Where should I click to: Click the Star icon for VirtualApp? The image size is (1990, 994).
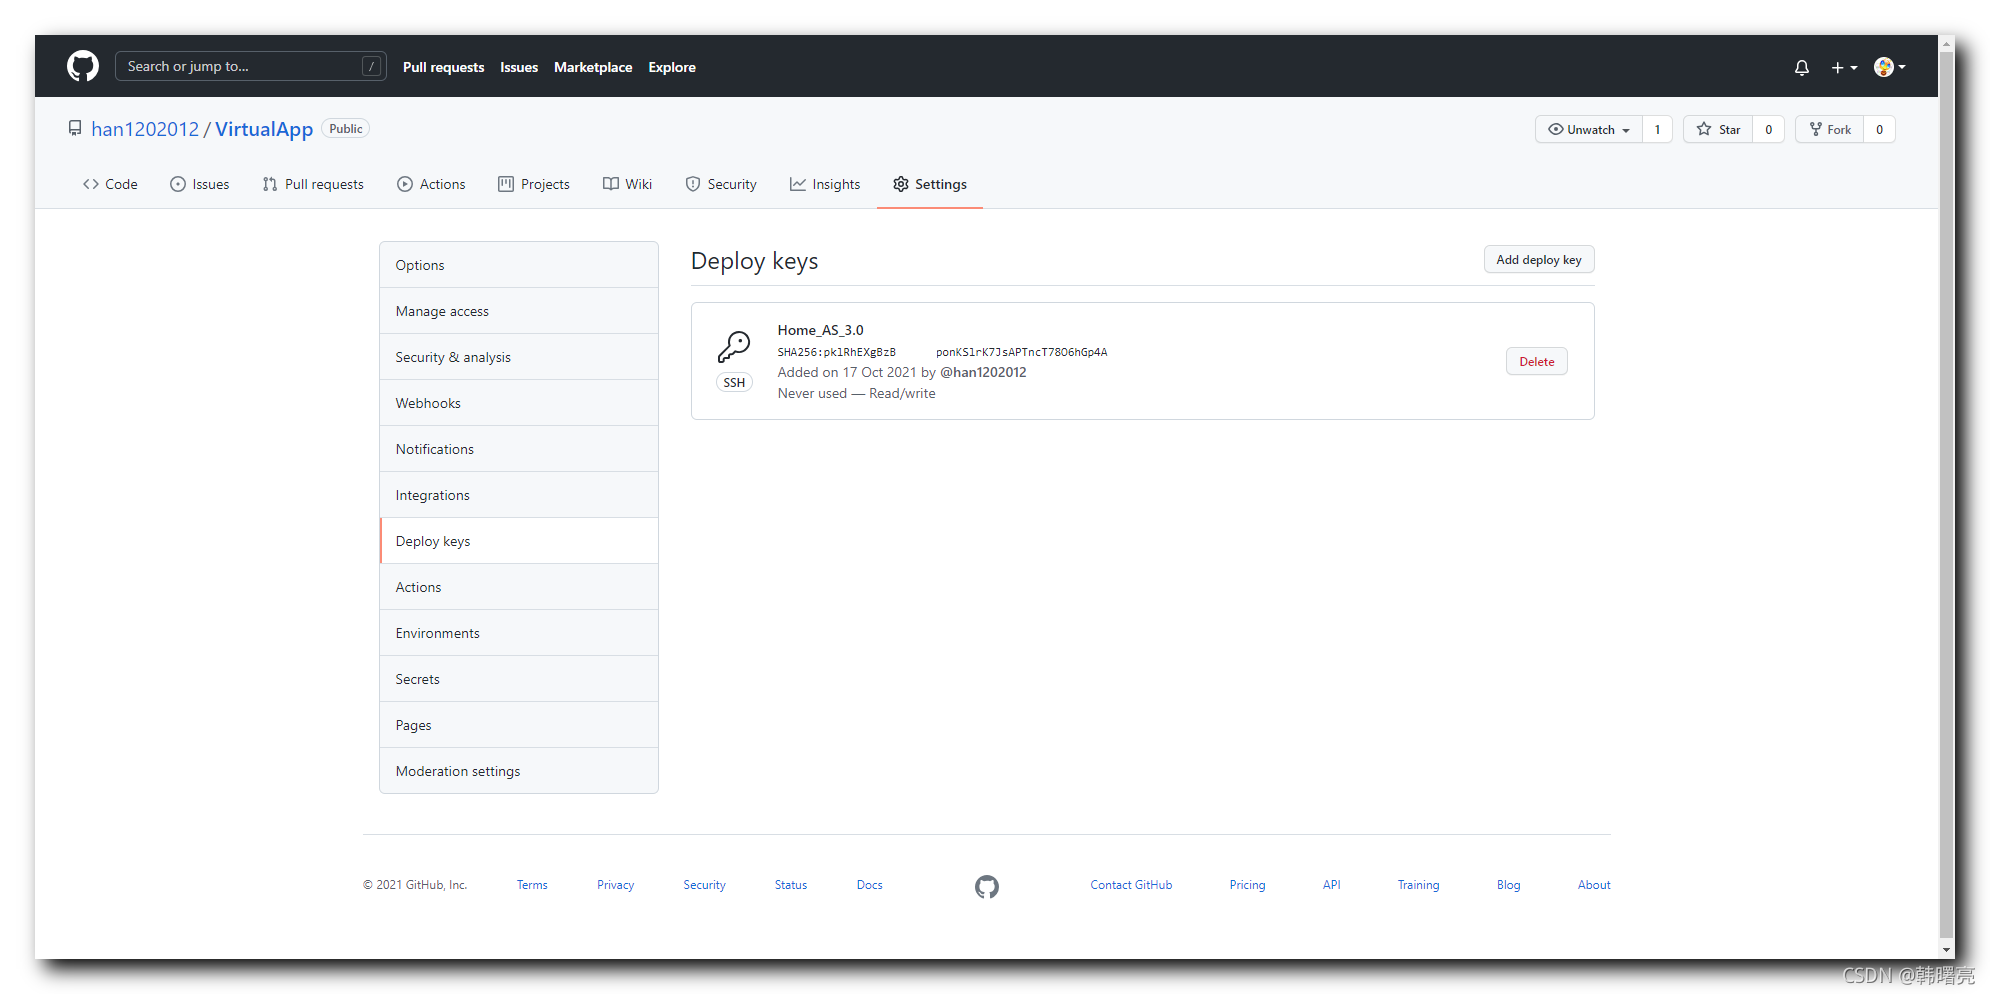1704,129
